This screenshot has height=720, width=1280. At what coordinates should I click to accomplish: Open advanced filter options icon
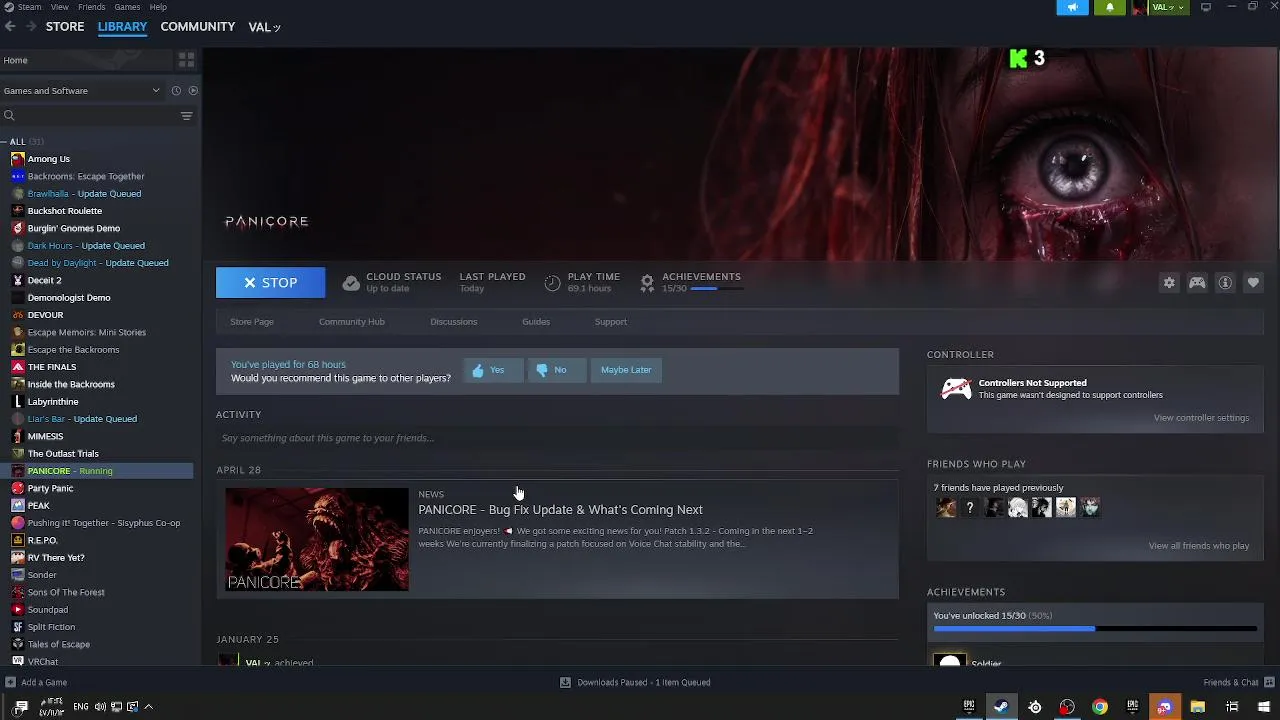coord(186,116)
